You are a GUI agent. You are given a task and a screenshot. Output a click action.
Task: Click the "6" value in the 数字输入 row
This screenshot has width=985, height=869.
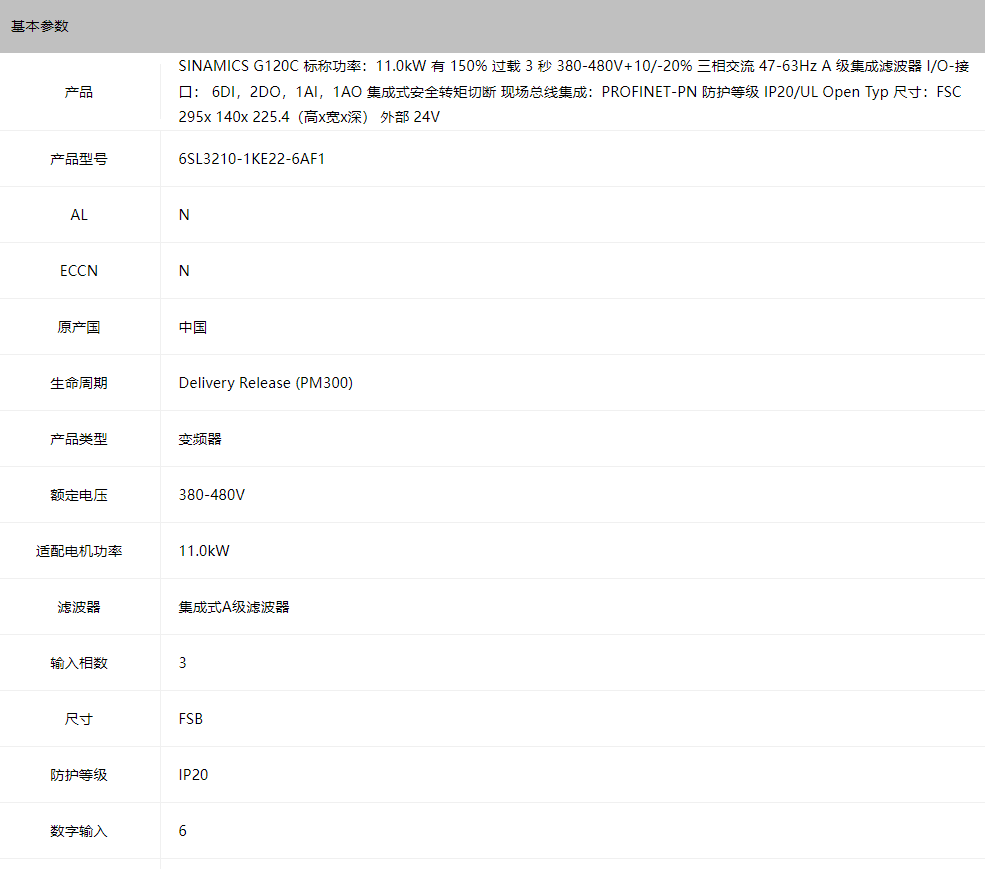tap(182, 831)
